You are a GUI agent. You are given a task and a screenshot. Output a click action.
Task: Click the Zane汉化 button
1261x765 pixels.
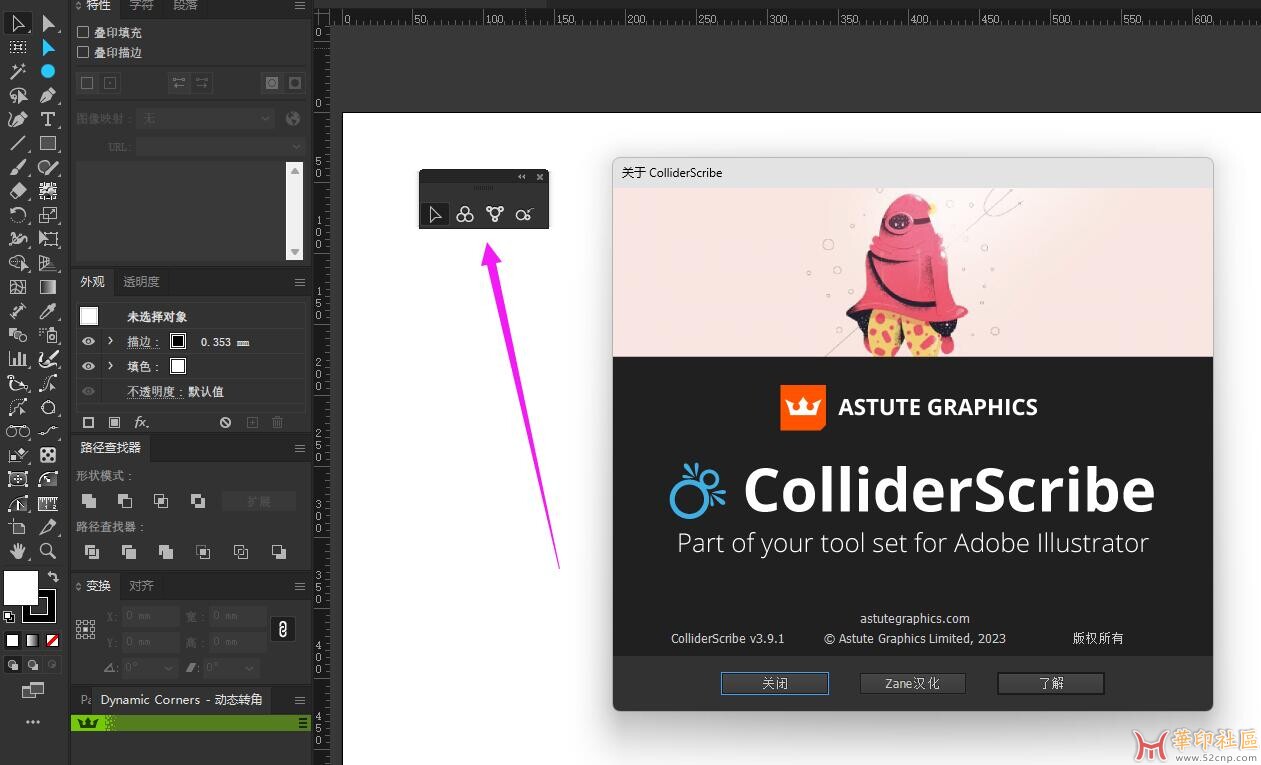pos(913,683)
